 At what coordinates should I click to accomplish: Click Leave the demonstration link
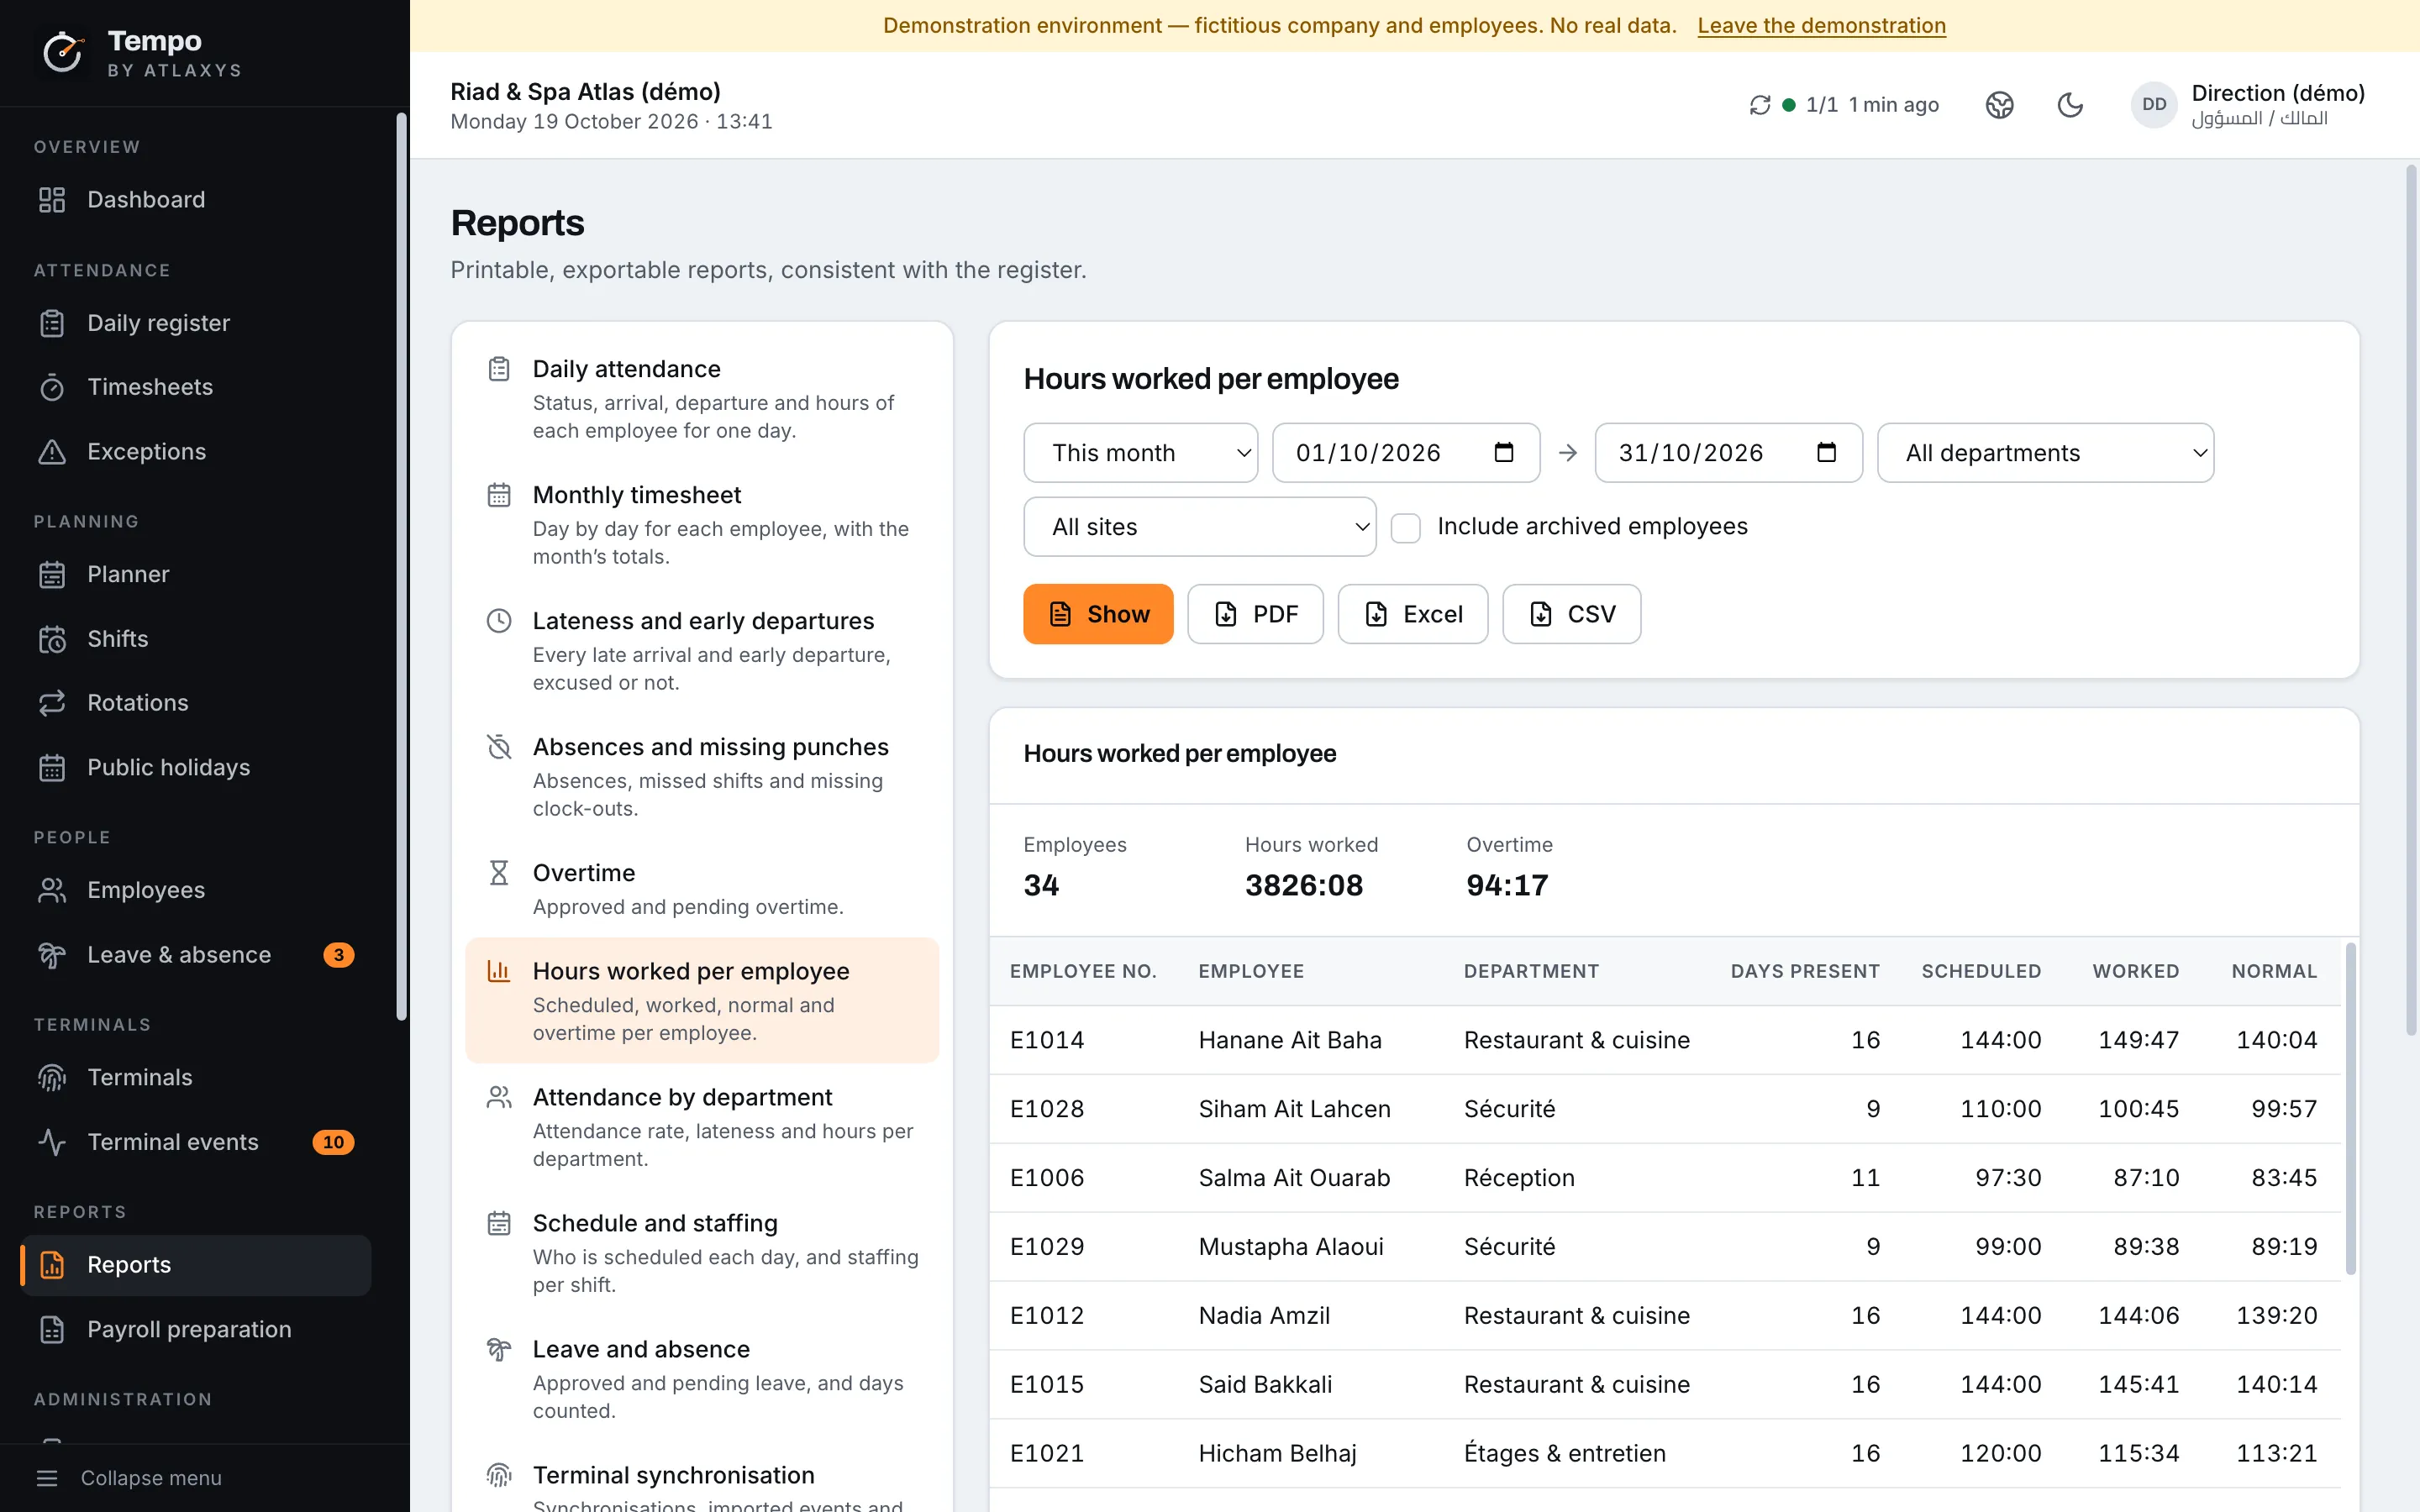1821,26
